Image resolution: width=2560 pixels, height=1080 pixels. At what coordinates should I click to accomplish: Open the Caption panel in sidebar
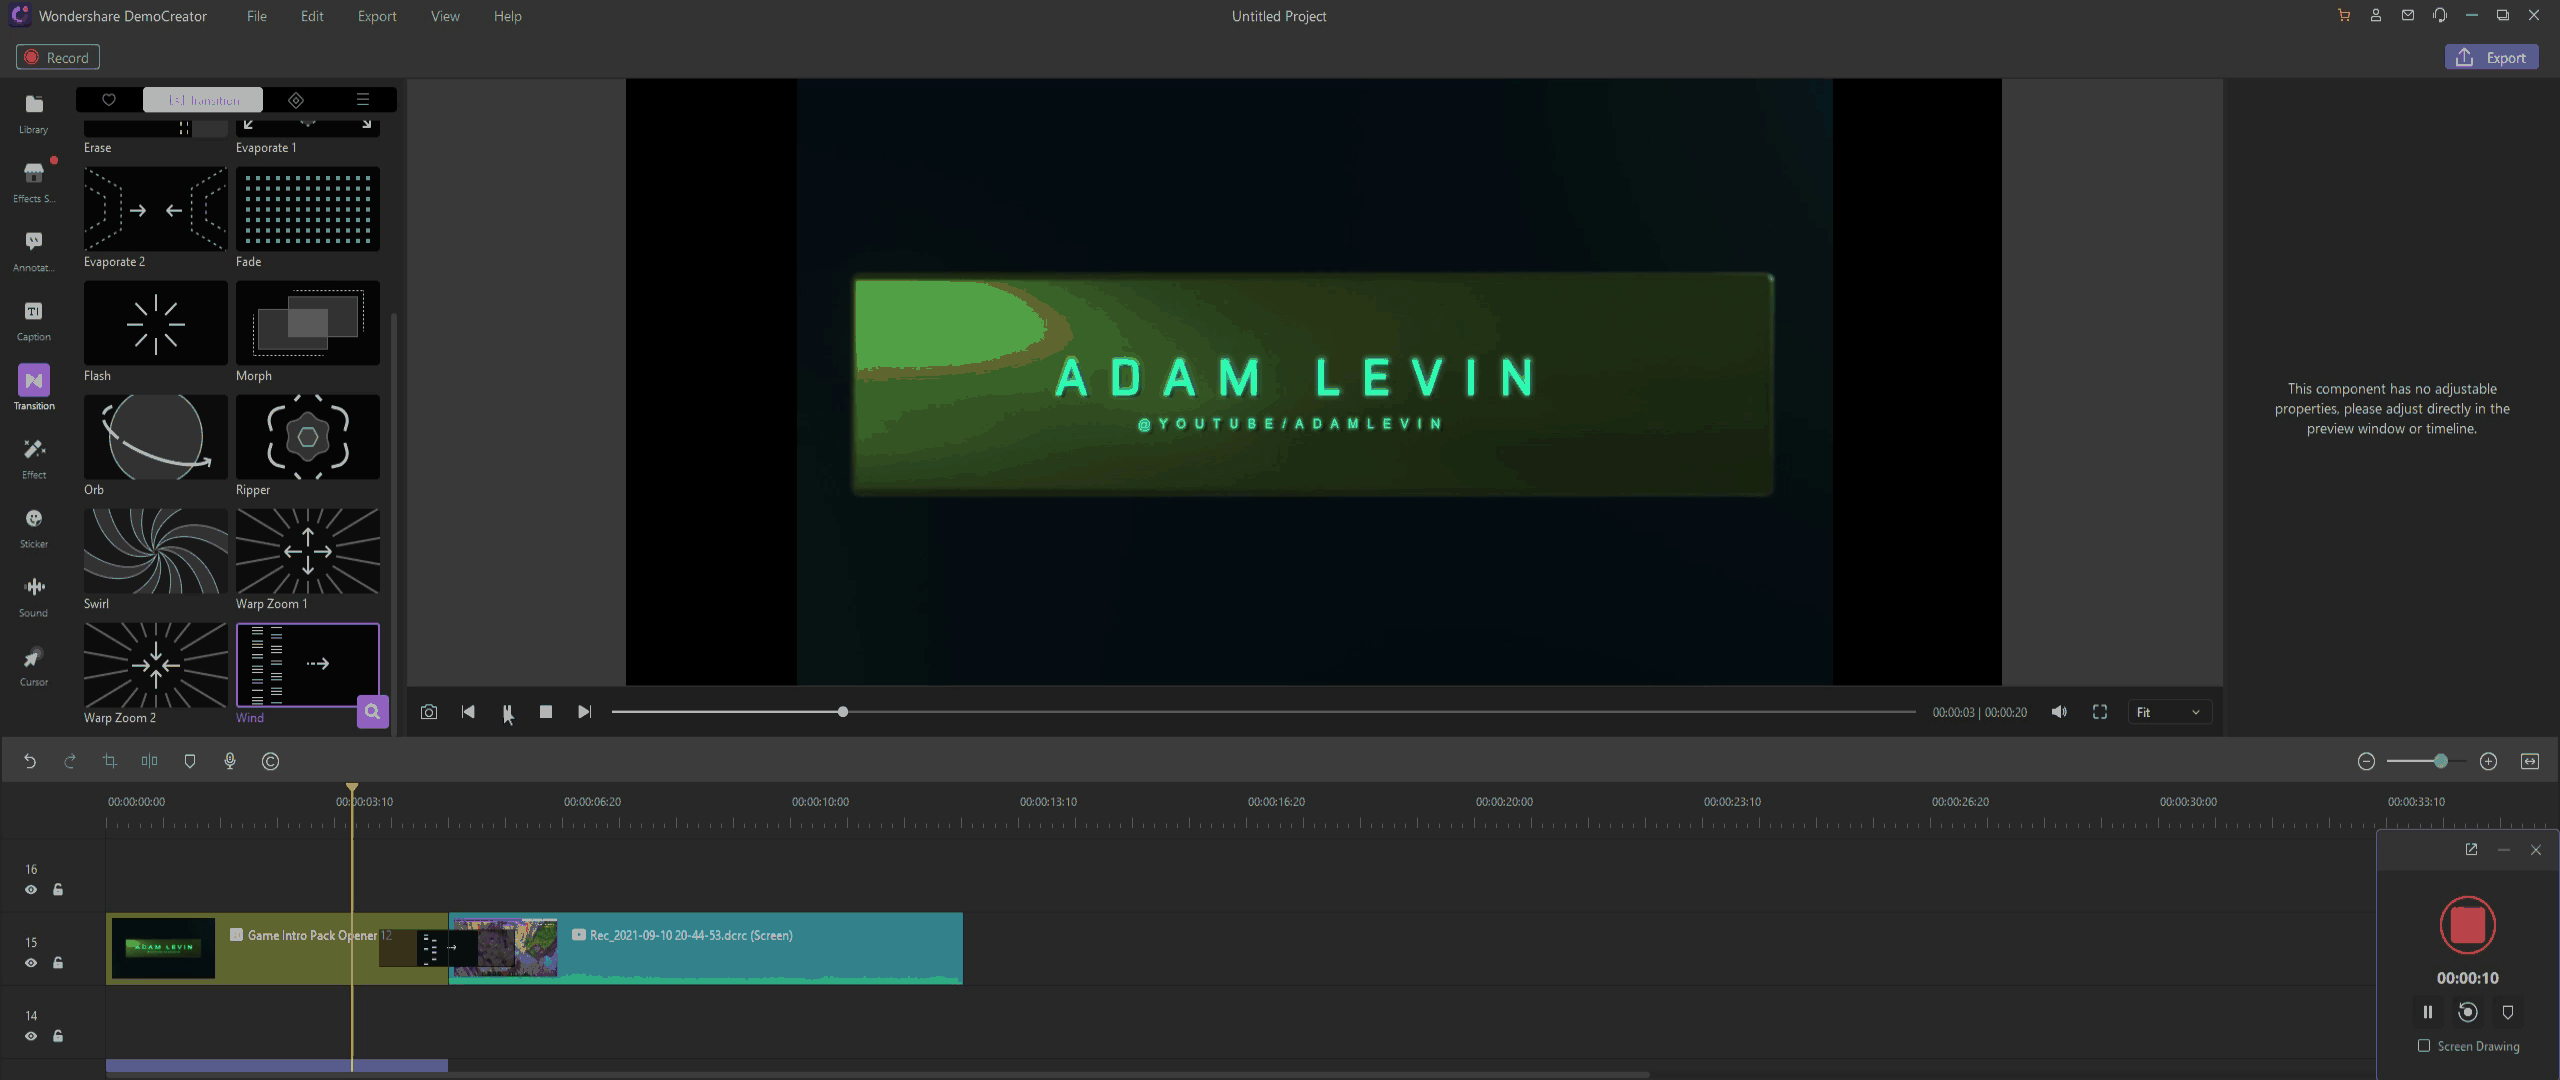(33, 319)
